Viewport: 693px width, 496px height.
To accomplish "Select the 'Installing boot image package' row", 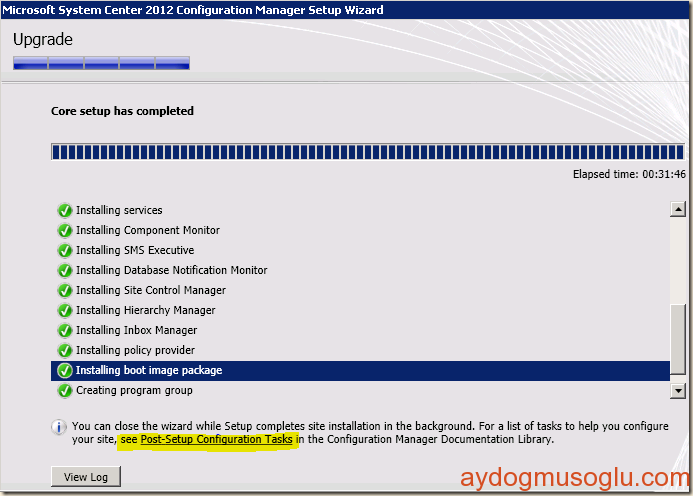I will pos(360,370).
